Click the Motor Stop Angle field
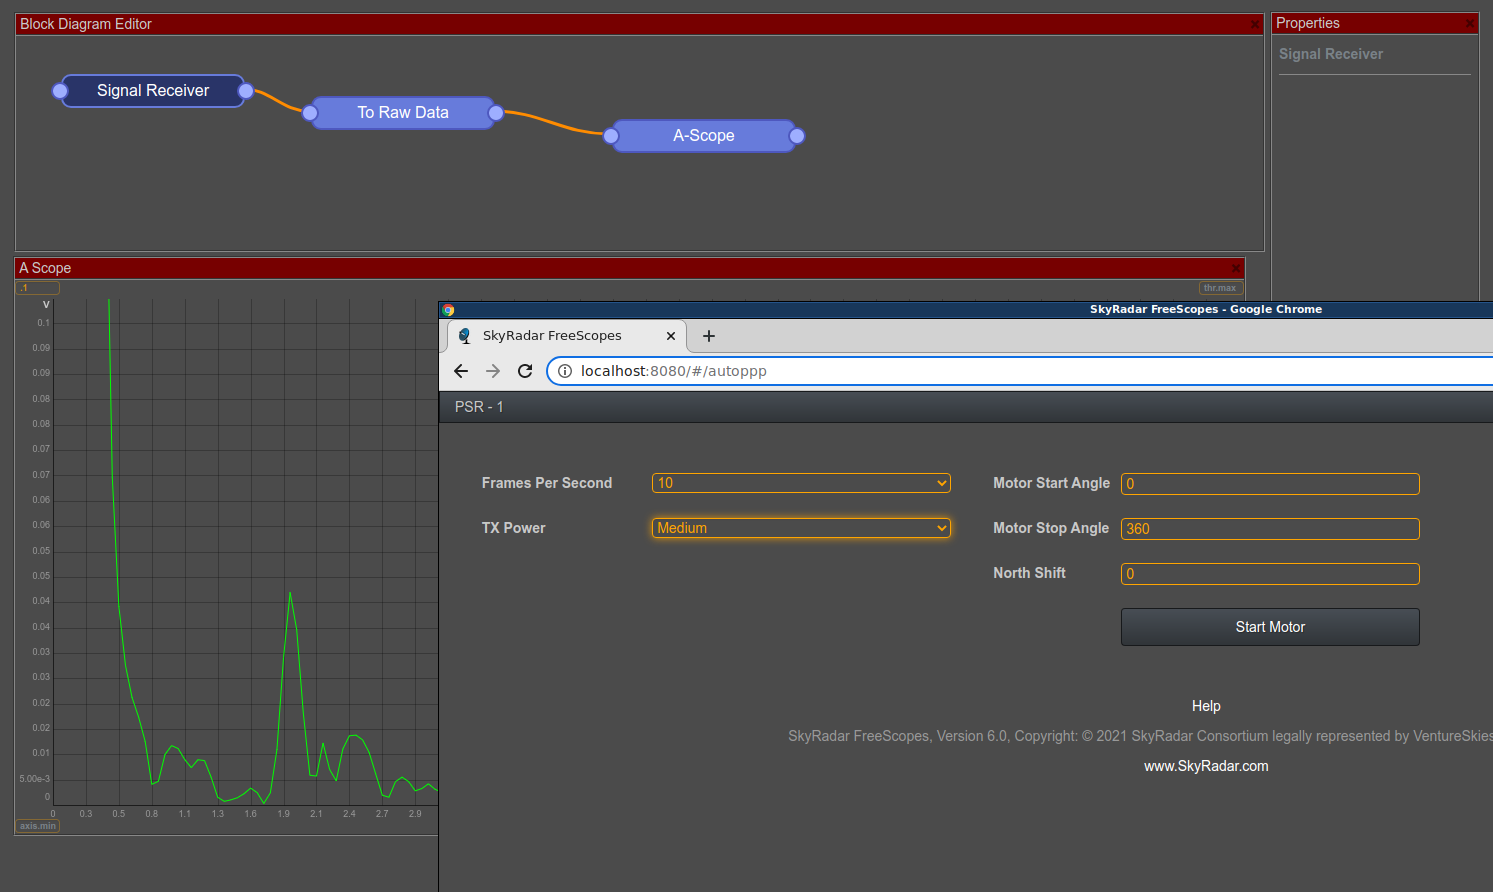Viewport: 1493px width, 892px height. pyautogui.click(x=1270, y=529)
